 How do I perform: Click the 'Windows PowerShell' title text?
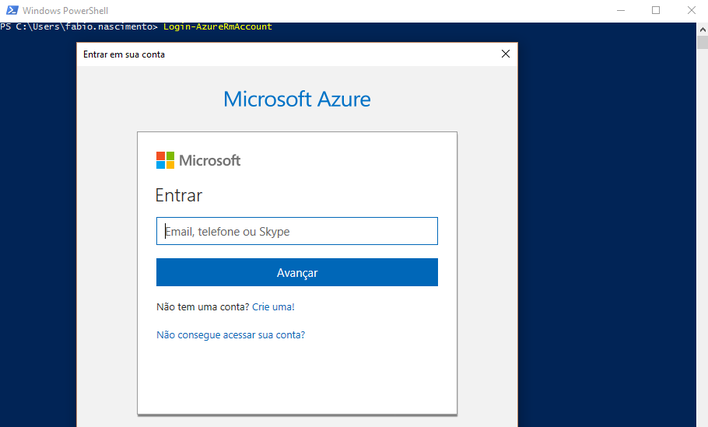tap(65, 10)
